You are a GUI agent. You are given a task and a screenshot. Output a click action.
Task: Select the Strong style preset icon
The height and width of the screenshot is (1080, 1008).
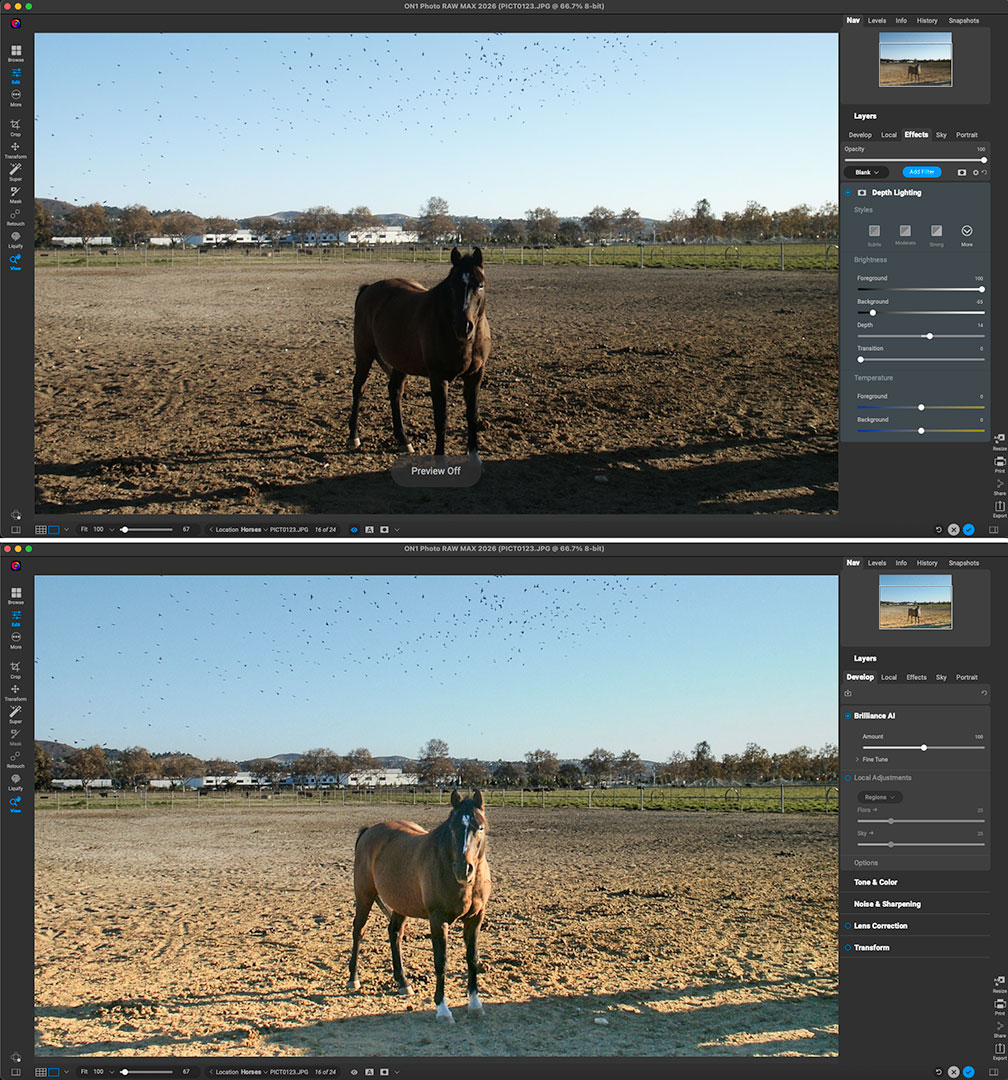pos(936,231)
